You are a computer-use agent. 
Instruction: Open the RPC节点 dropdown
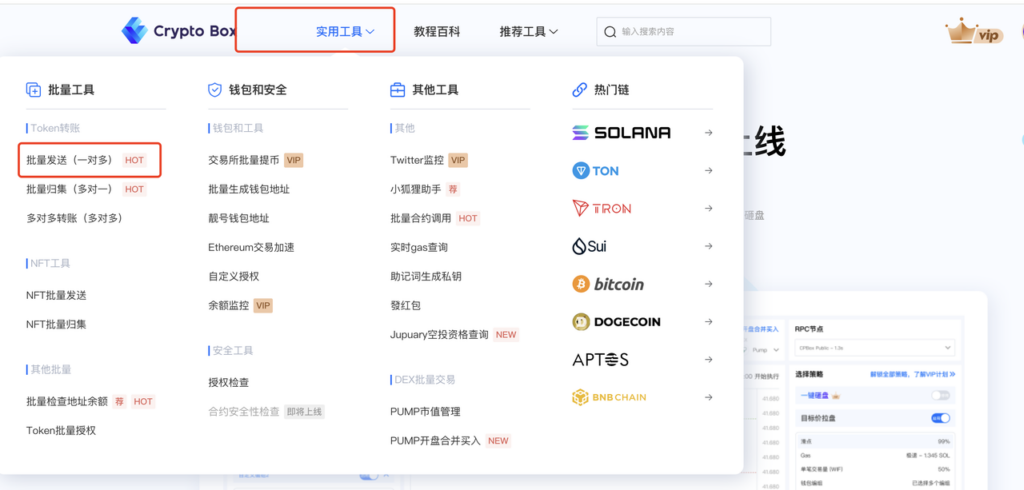click(x=875, y=348)
